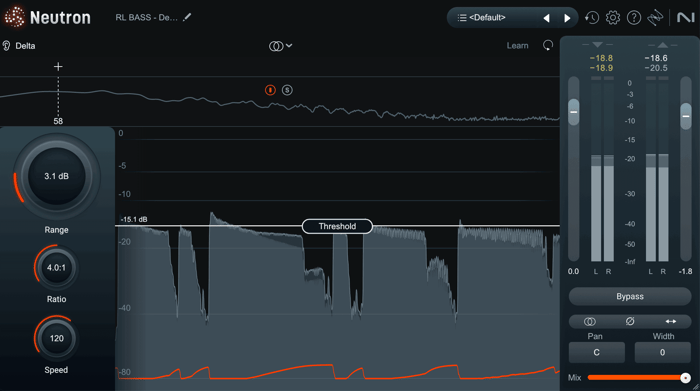Edit the RL BASS track name pencil
Viewport: 700px width, 391px height.
[187, 17]
